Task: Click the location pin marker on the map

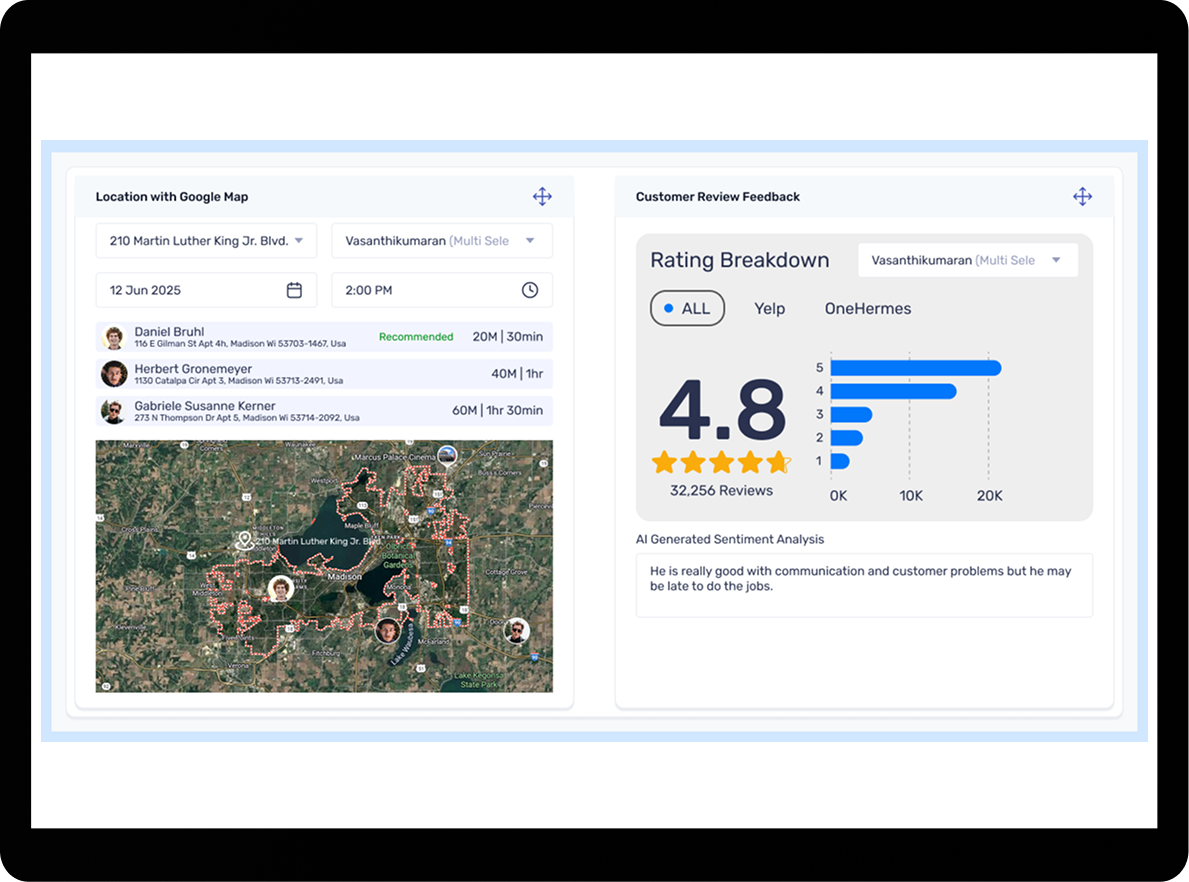Action: tap(243, 541)
